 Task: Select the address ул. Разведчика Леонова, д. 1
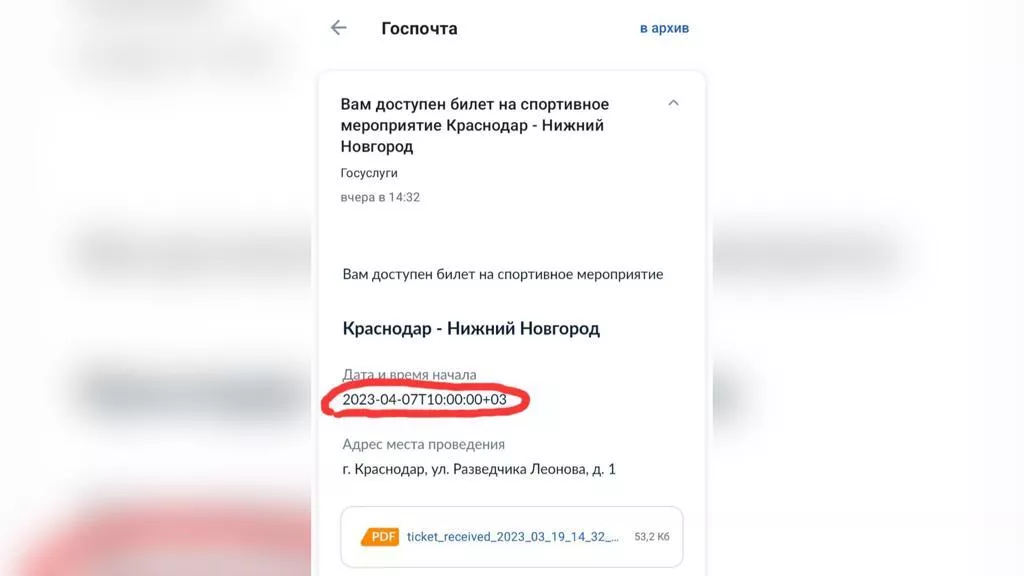pyautogui.click(x=523, y=469)
